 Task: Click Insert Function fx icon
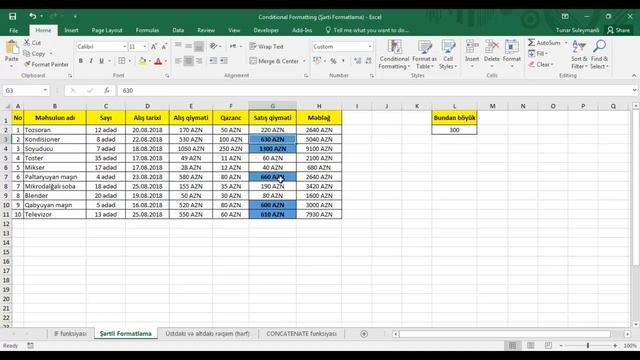107,91
